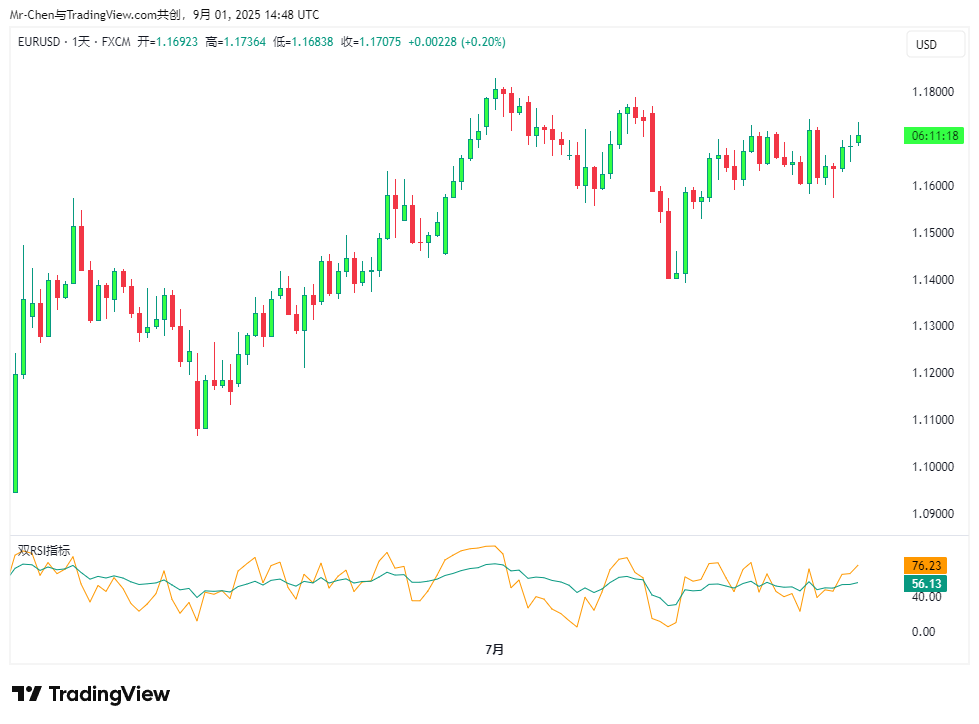Click the open price value 1.16923
Viewport: 979px width, 724px height.
click(177, 42)
